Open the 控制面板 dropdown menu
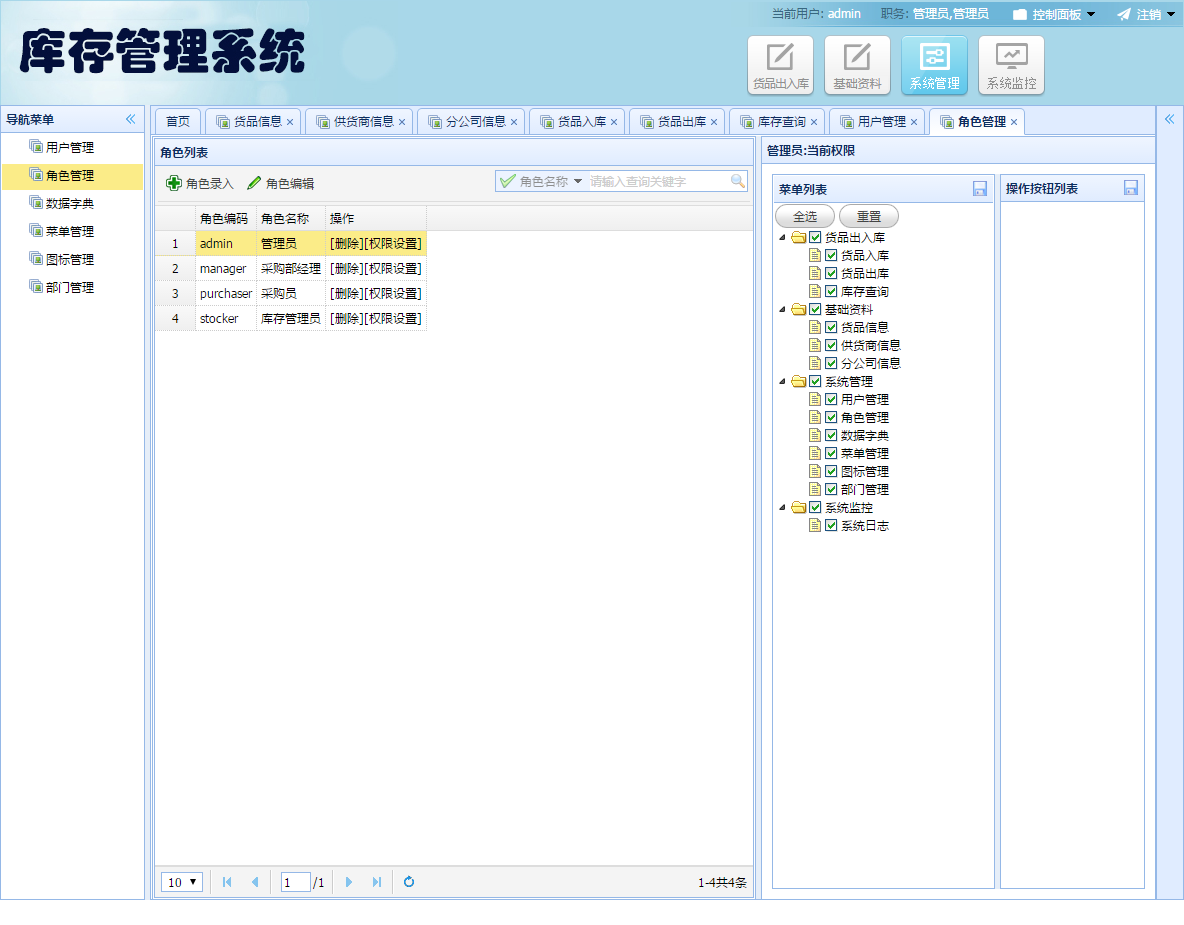1184x925 pixels. [x=1053, y=14]
